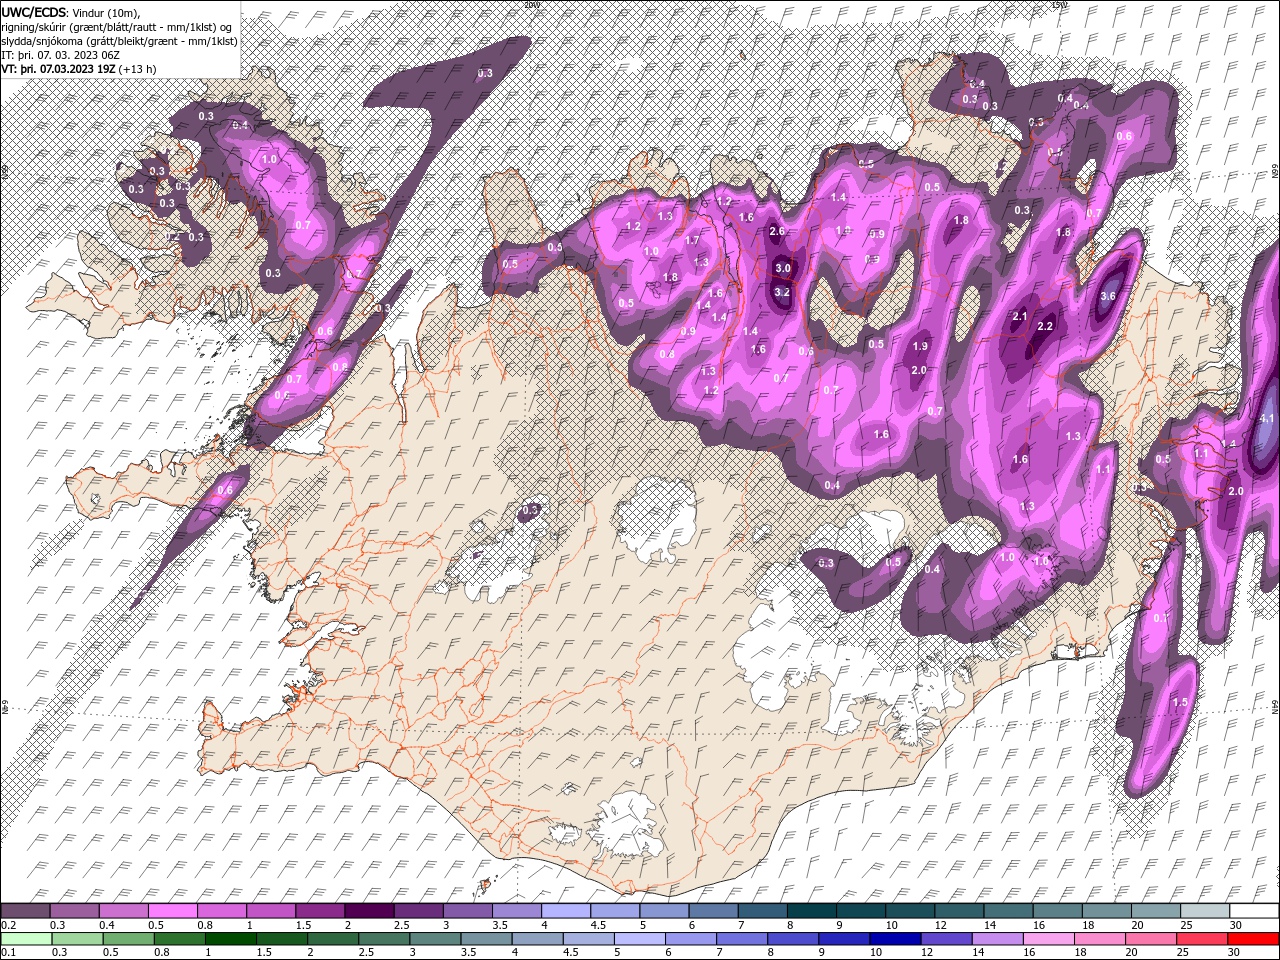Screen dimensions: 1280x960
Task: Click the 'IT: þri. 07. 03. 2023 06Z' line
Action: click(59, 55)
